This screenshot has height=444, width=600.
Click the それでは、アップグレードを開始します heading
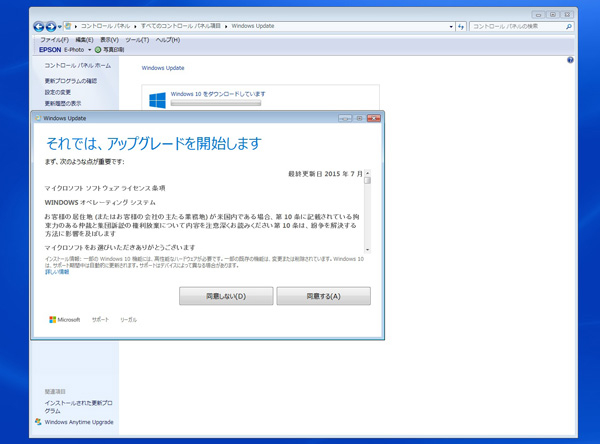click(153, 144)
